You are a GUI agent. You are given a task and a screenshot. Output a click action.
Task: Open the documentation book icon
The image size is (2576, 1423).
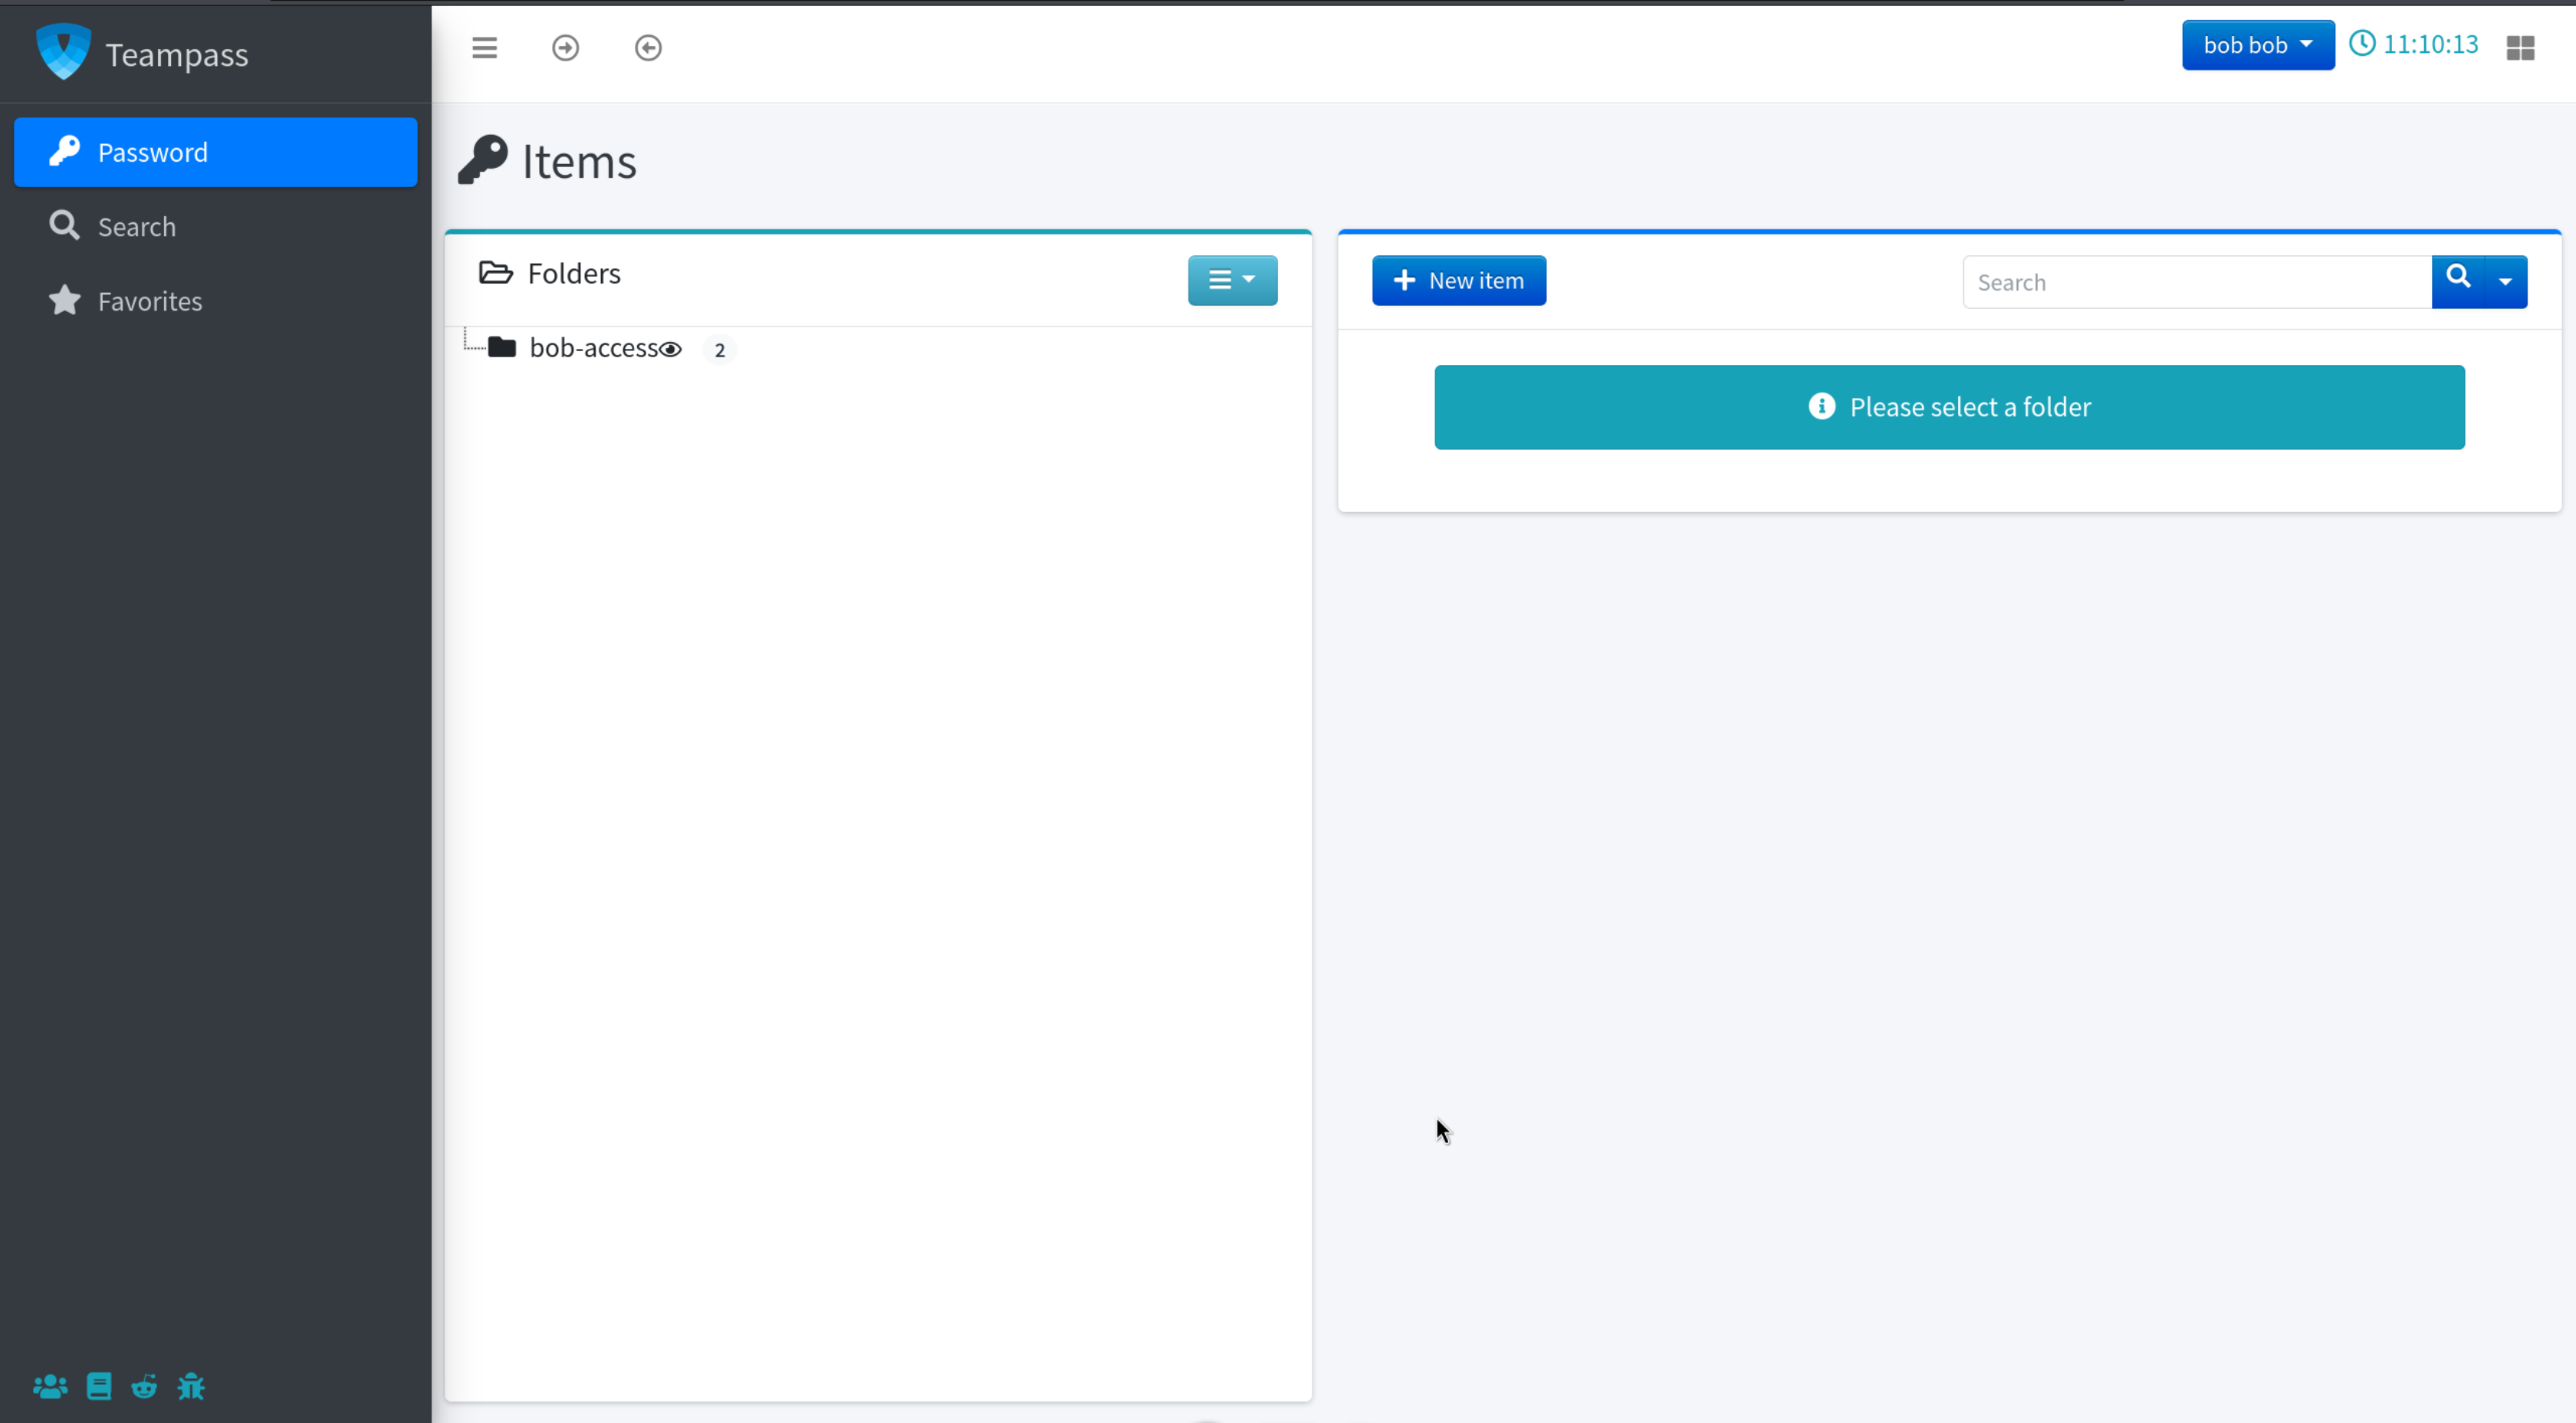[x=99, y=1386]
